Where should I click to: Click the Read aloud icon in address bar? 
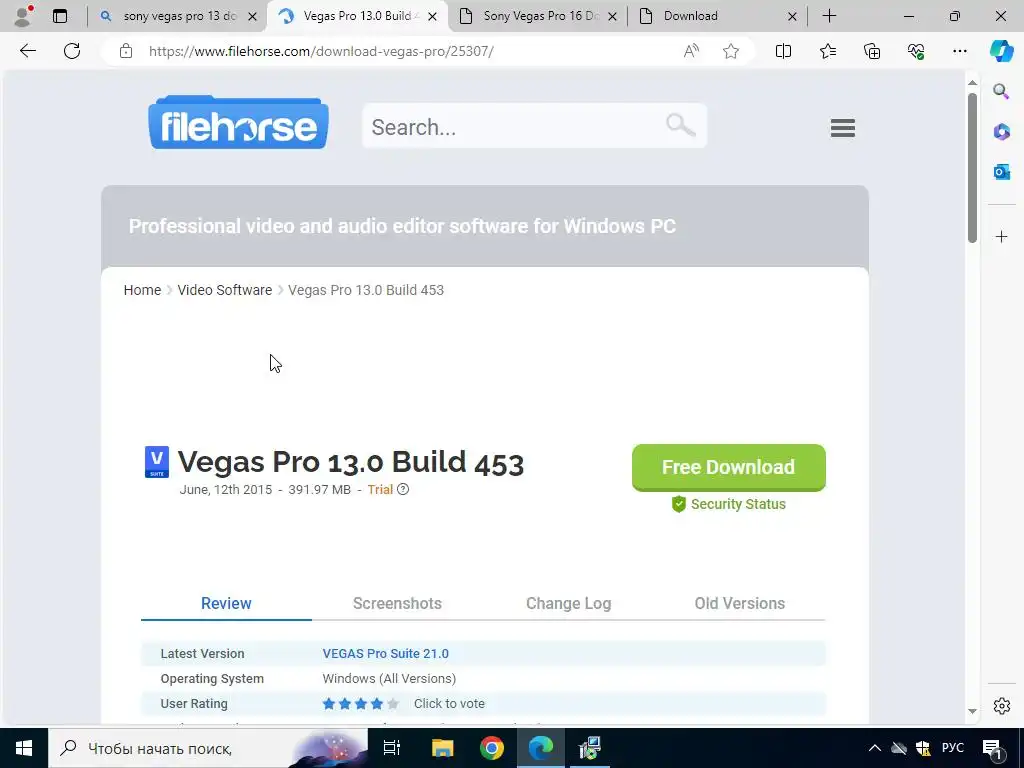coord(691,51)
